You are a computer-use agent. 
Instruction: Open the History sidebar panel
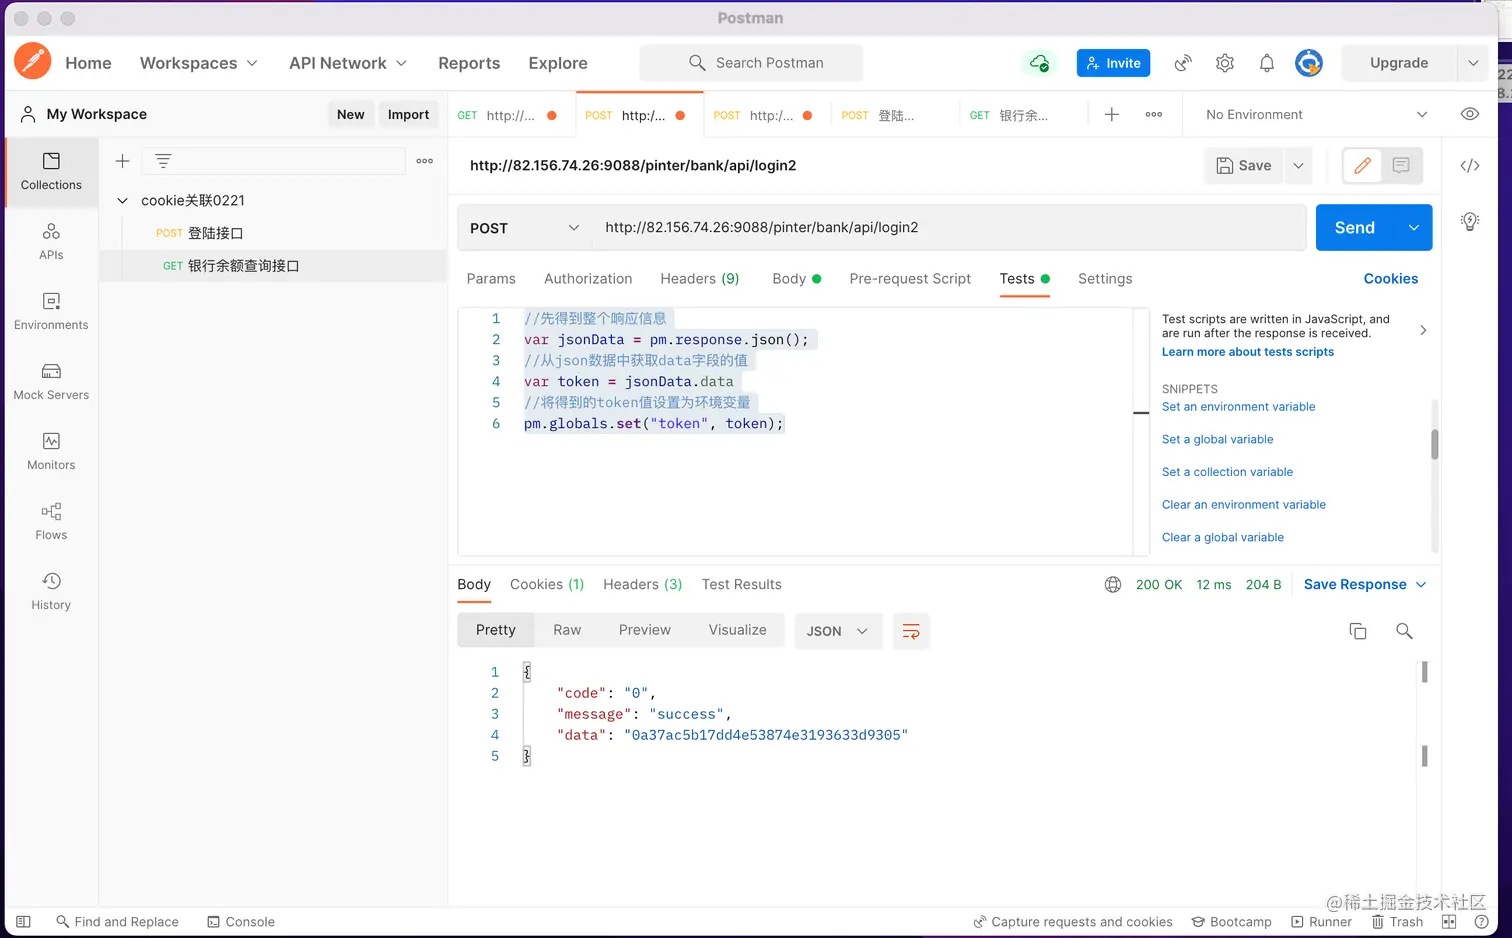51,591
